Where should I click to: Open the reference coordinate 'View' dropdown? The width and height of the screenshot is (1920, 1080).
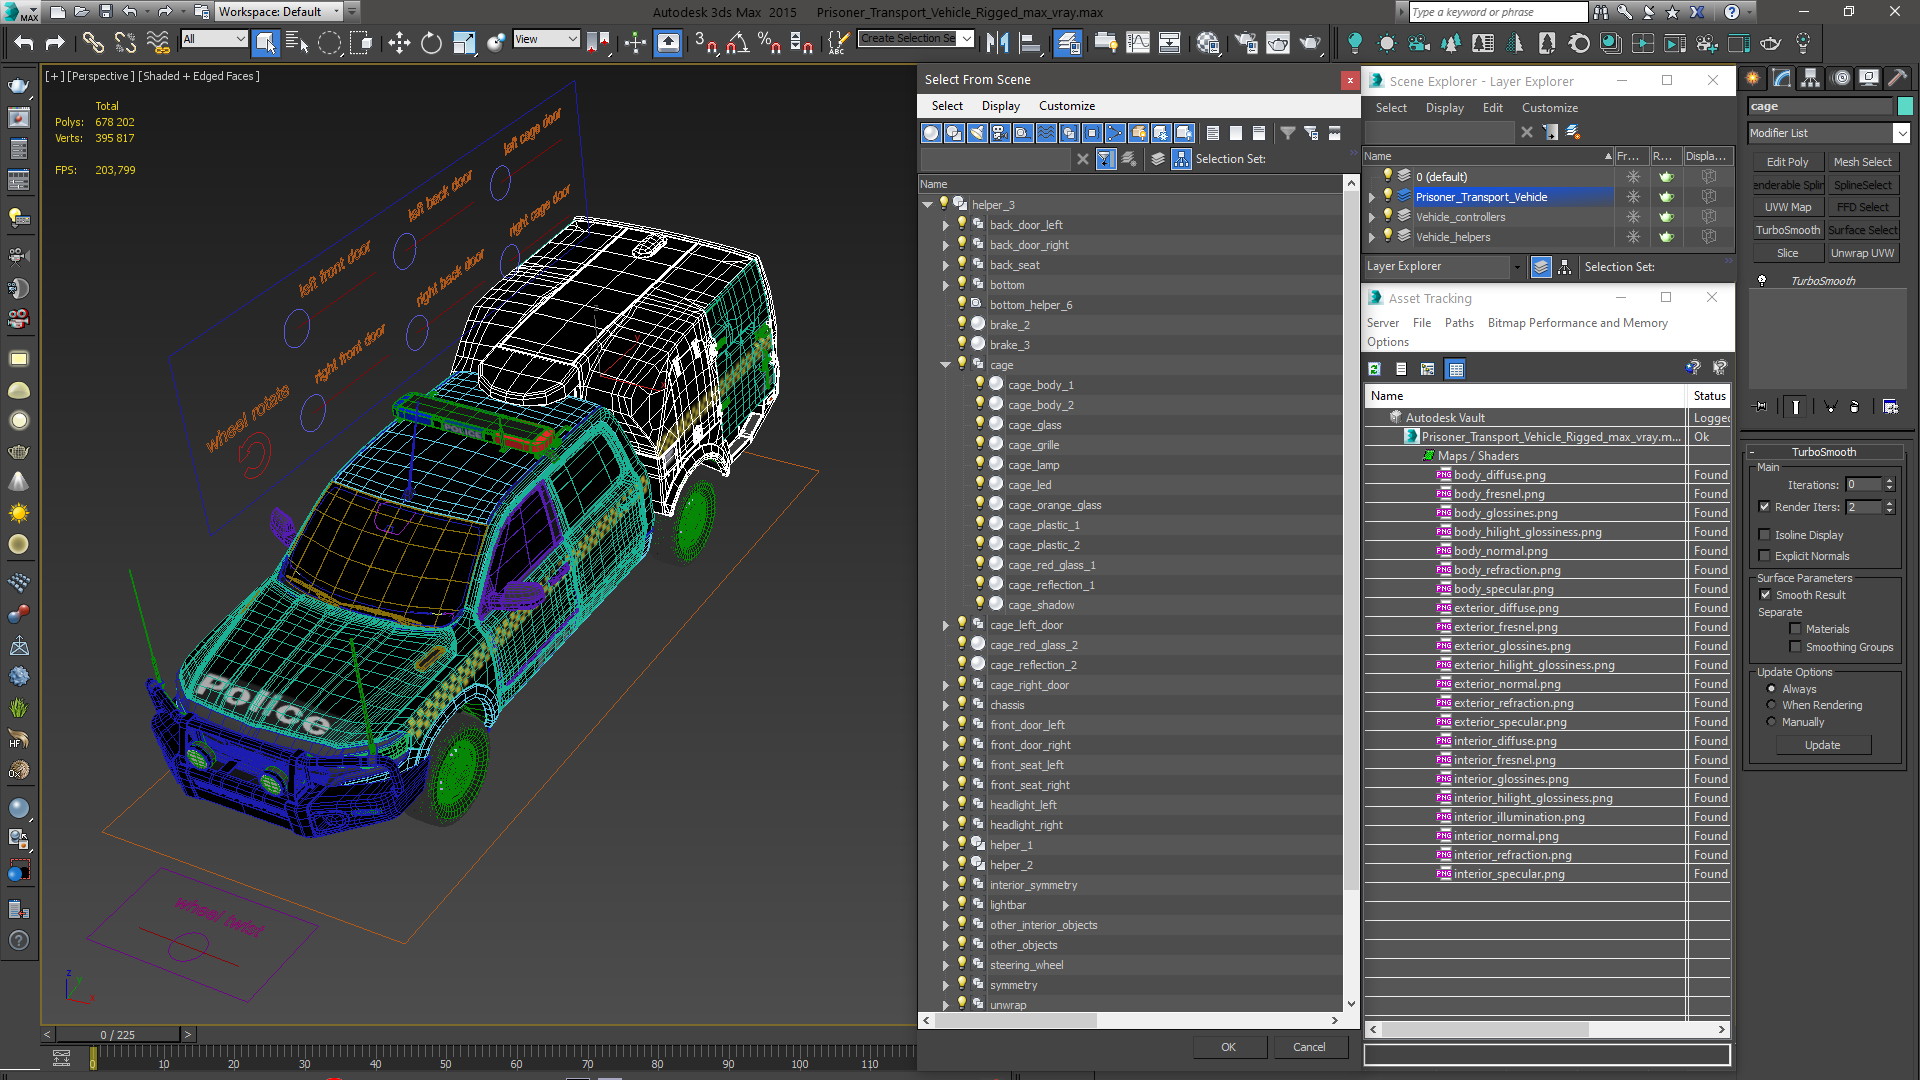545,39
